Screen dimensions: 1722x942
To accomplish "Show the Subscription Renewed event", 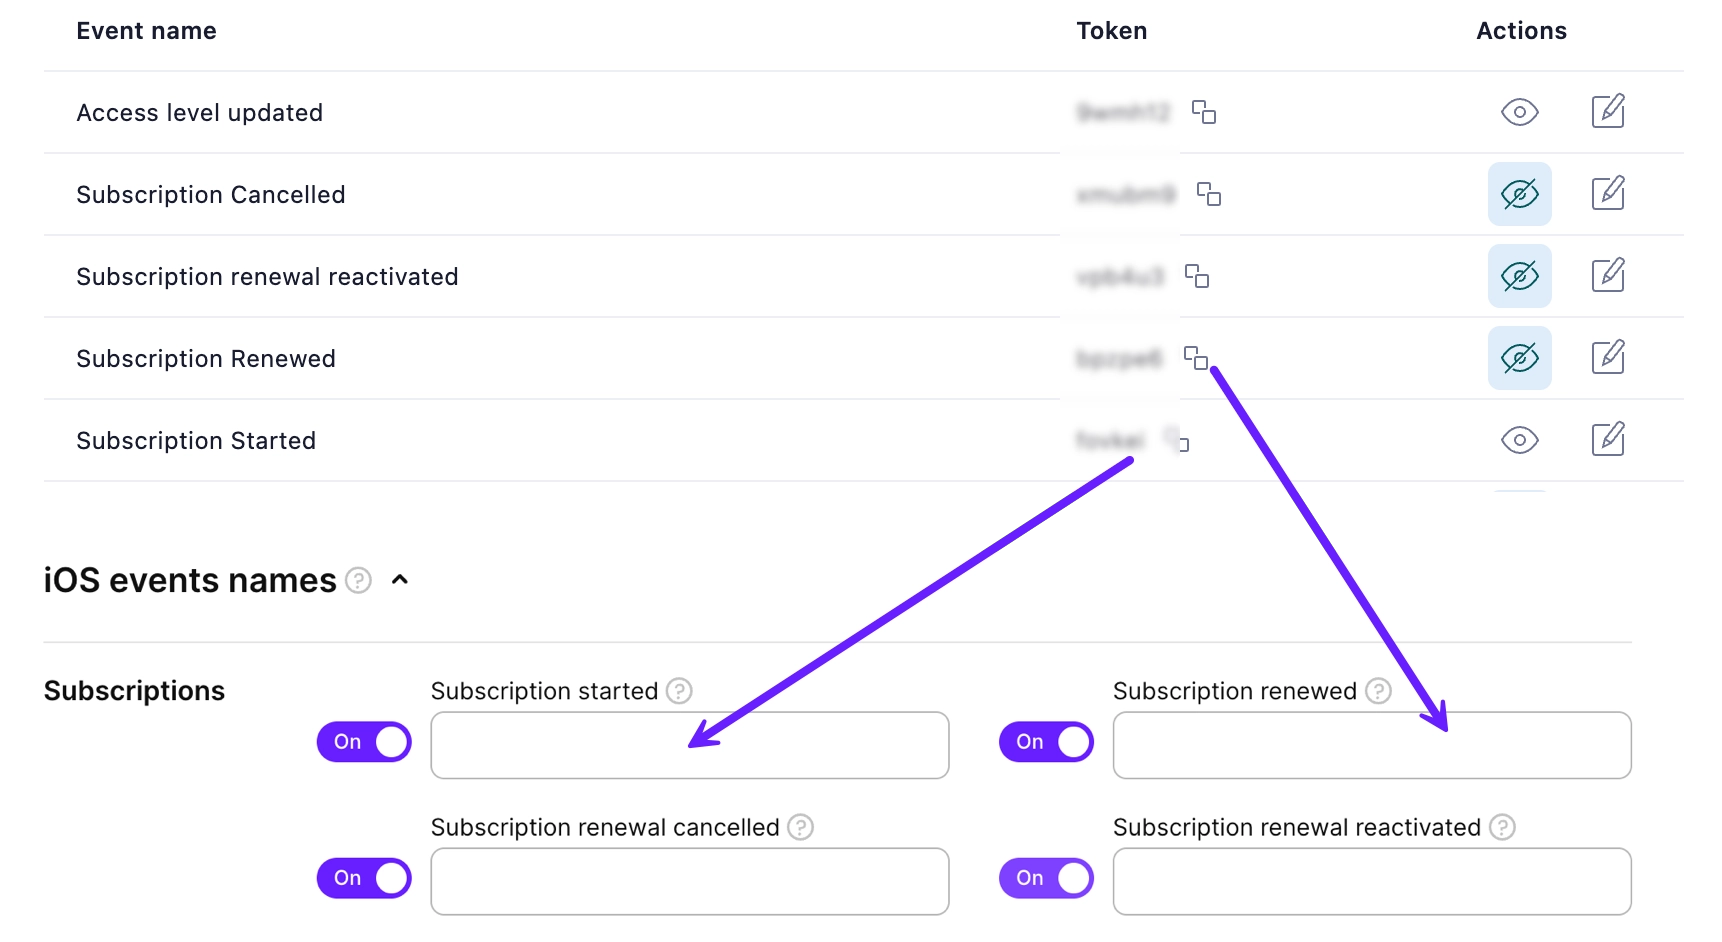I will 1519,358.
